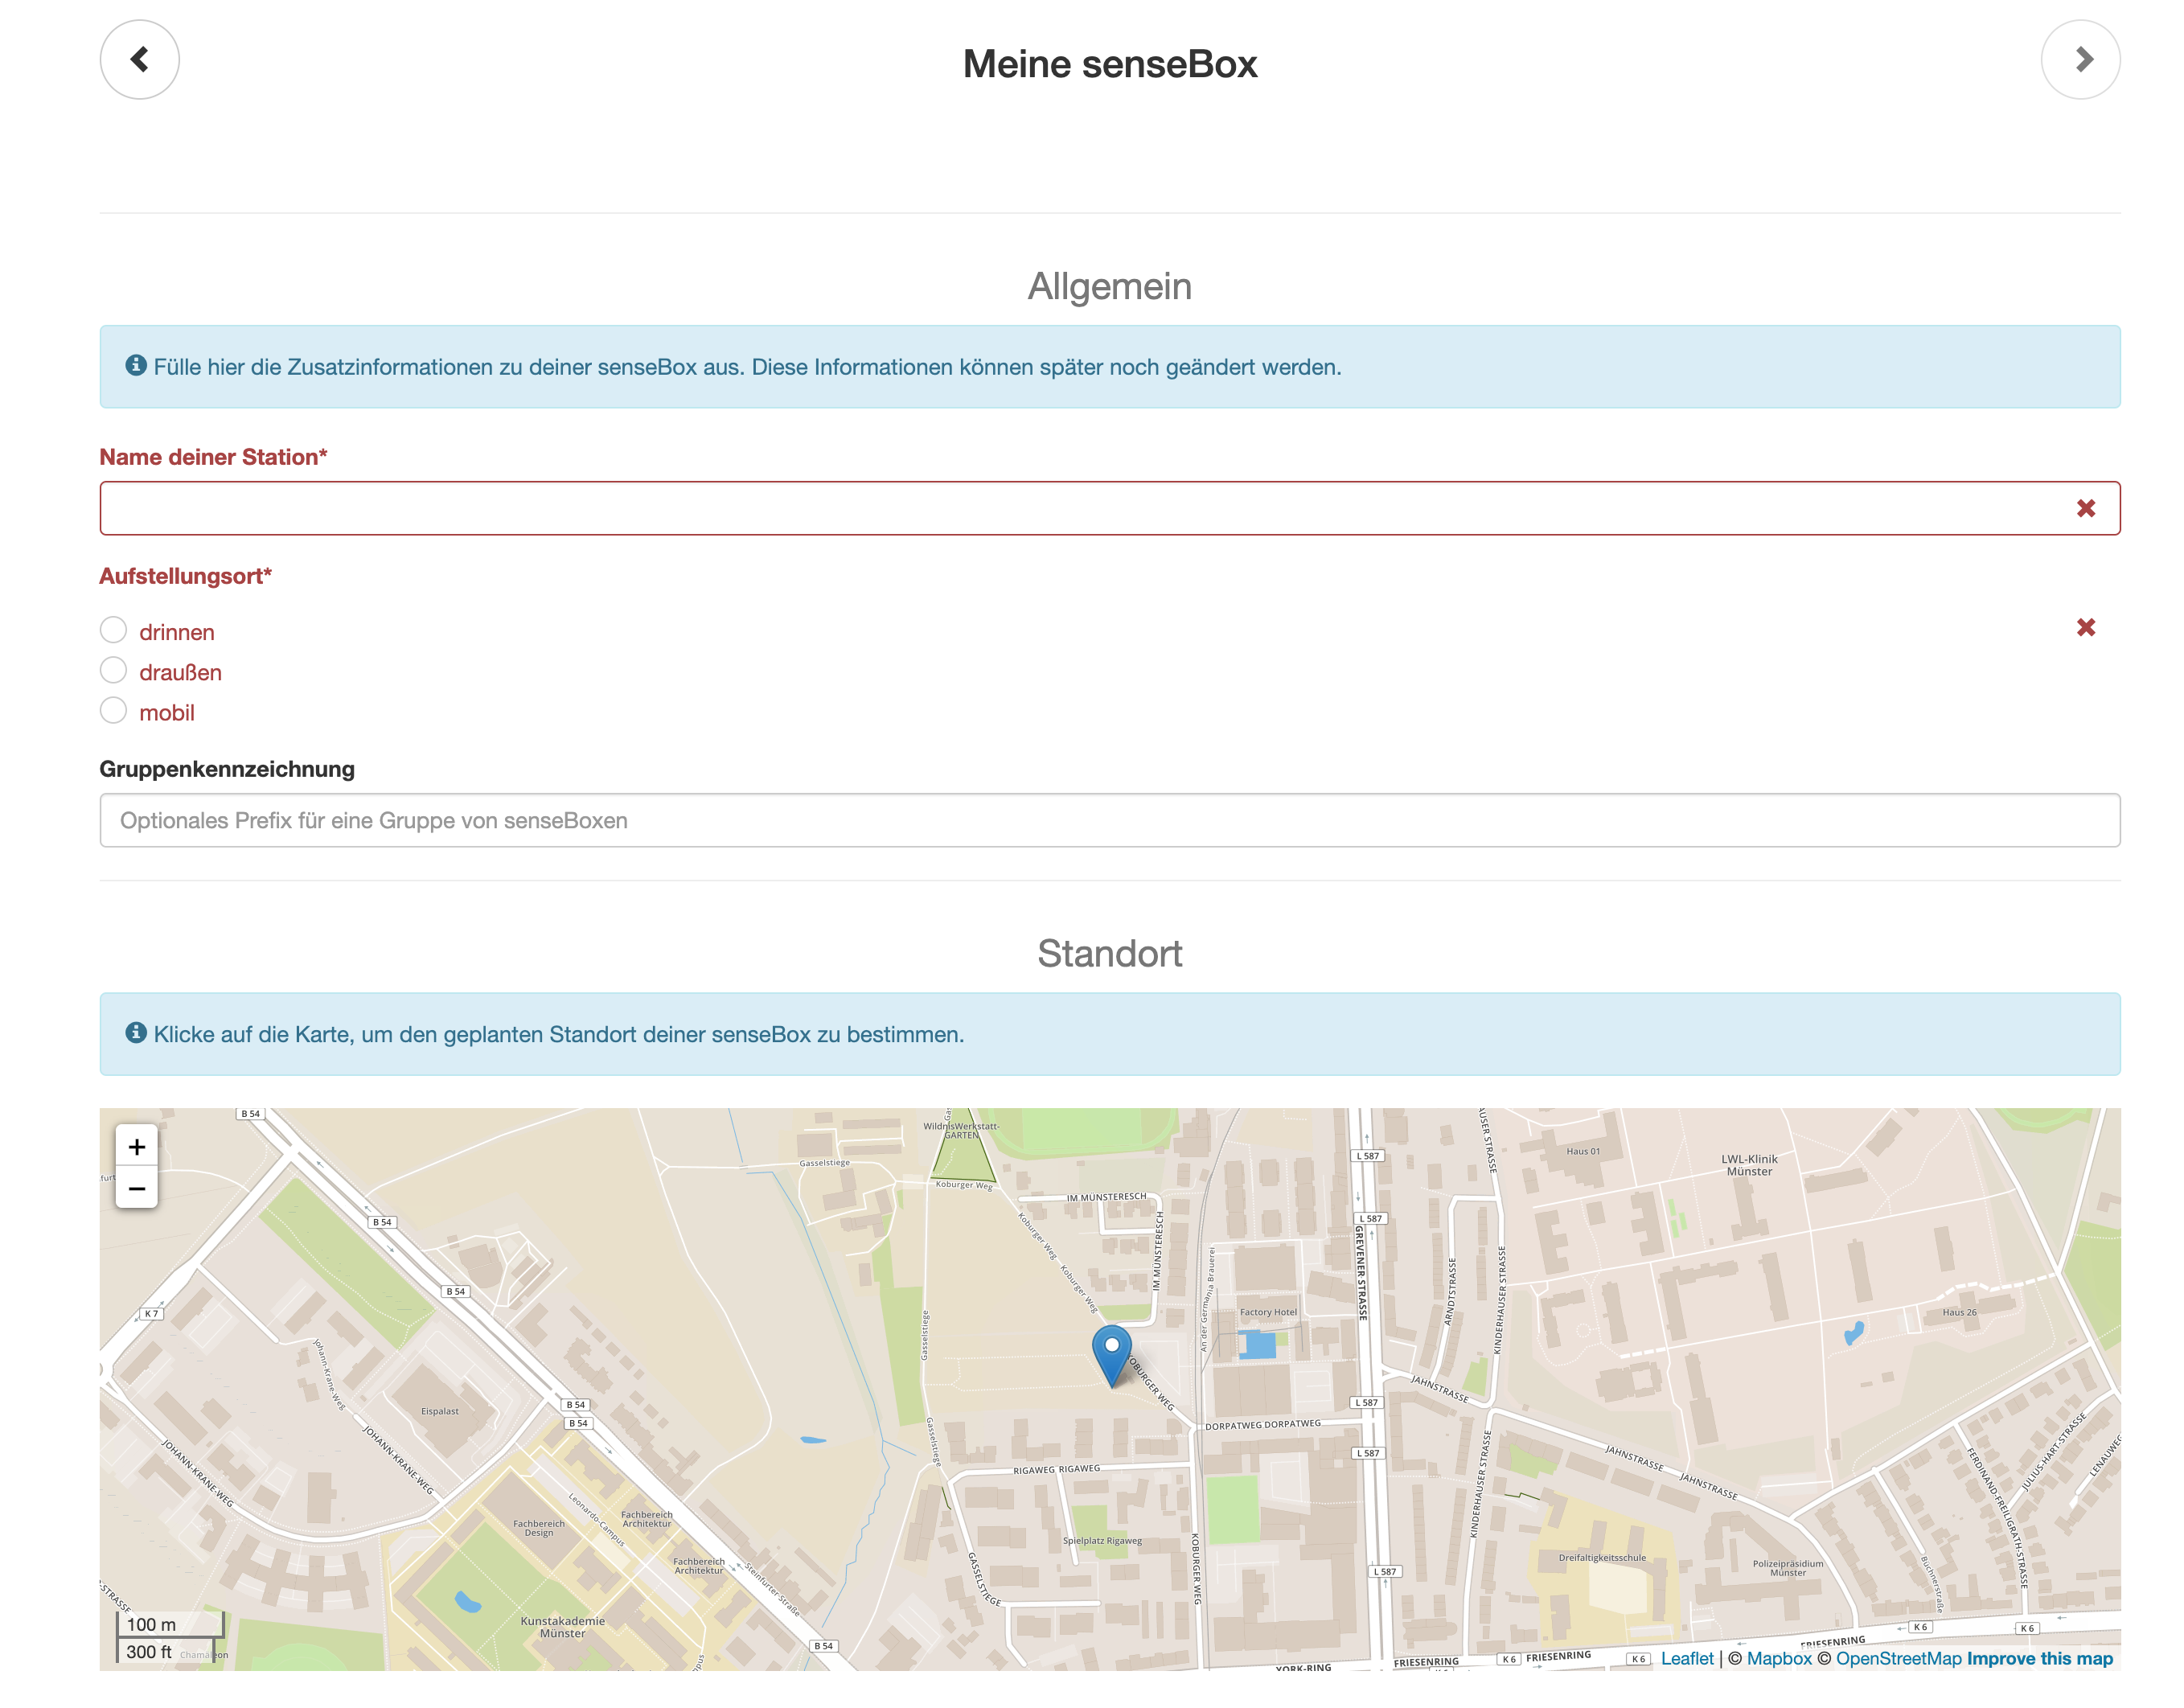The width and height of the screenshot is (2184, 1708).
Task: Click the red X beside Aufstellungsort options
Action: (x=2085, y=627)
